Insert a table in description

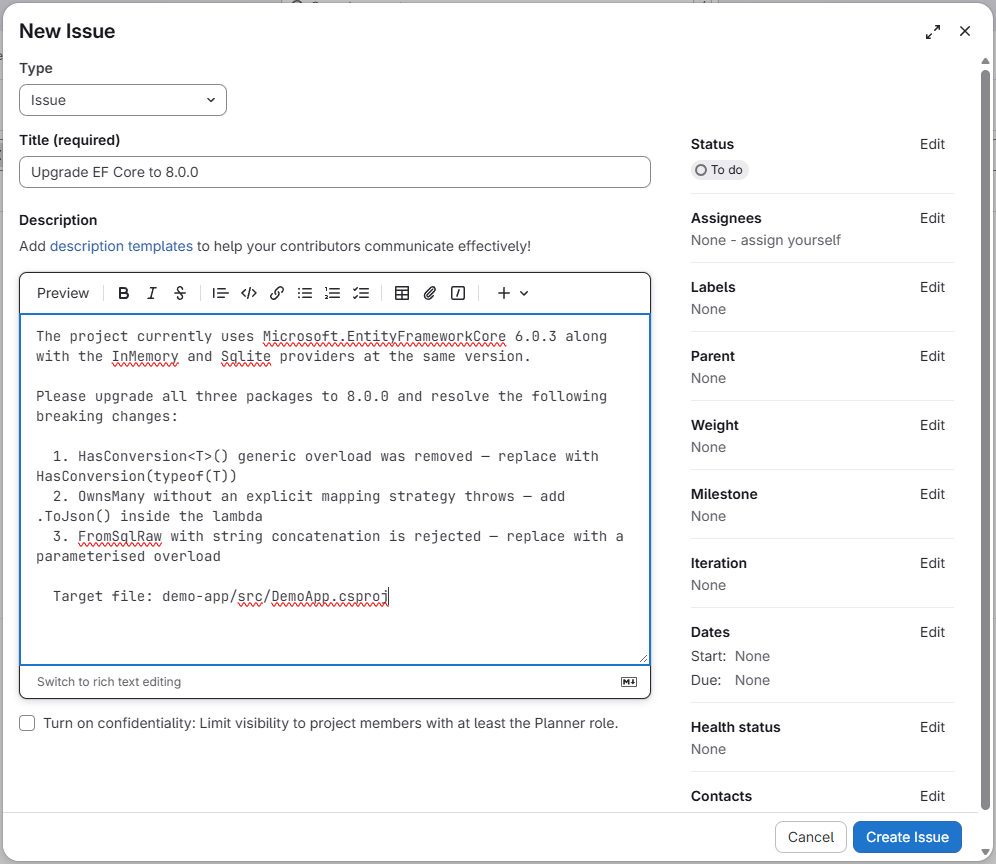(x=401, y=293)
